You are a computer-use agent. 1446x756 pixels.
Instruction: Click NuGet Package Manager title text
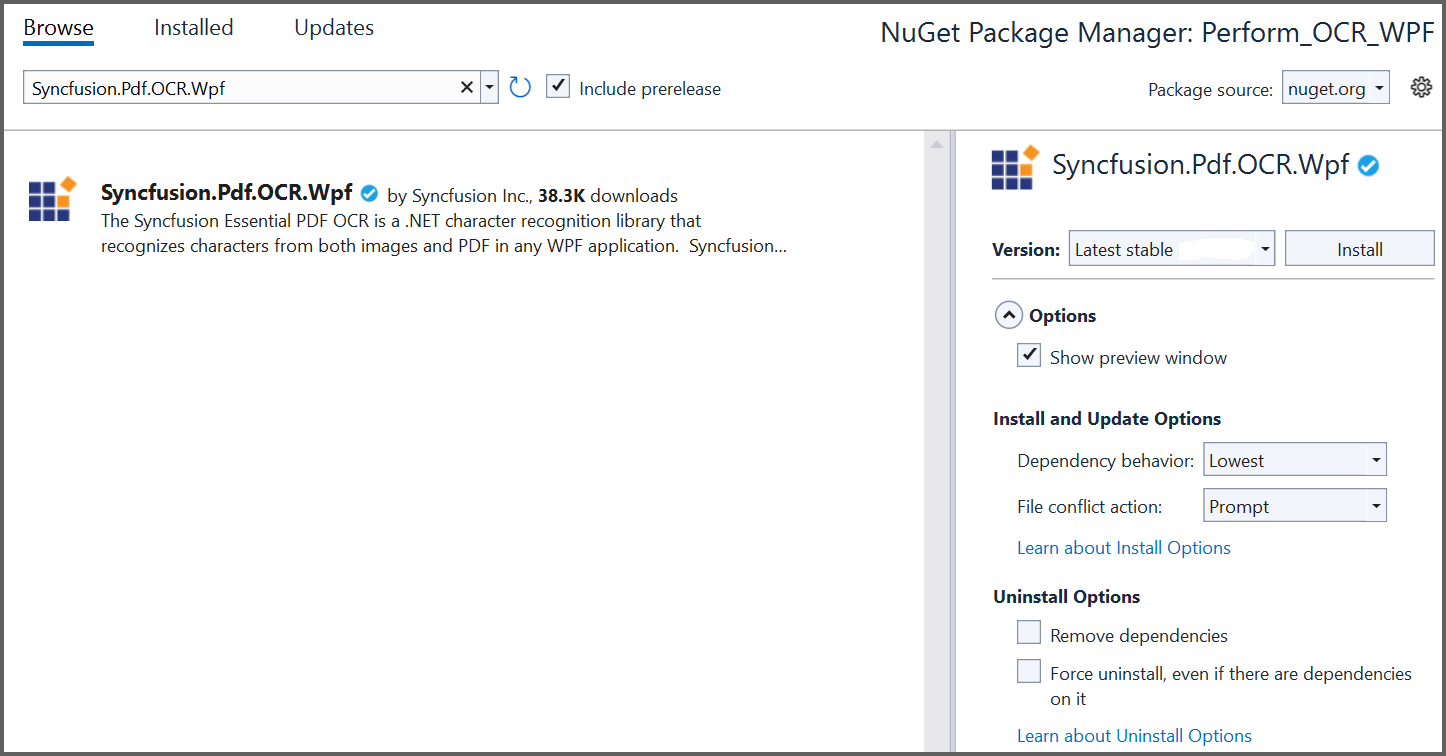pyautogui.click(x=1157, y=33)
